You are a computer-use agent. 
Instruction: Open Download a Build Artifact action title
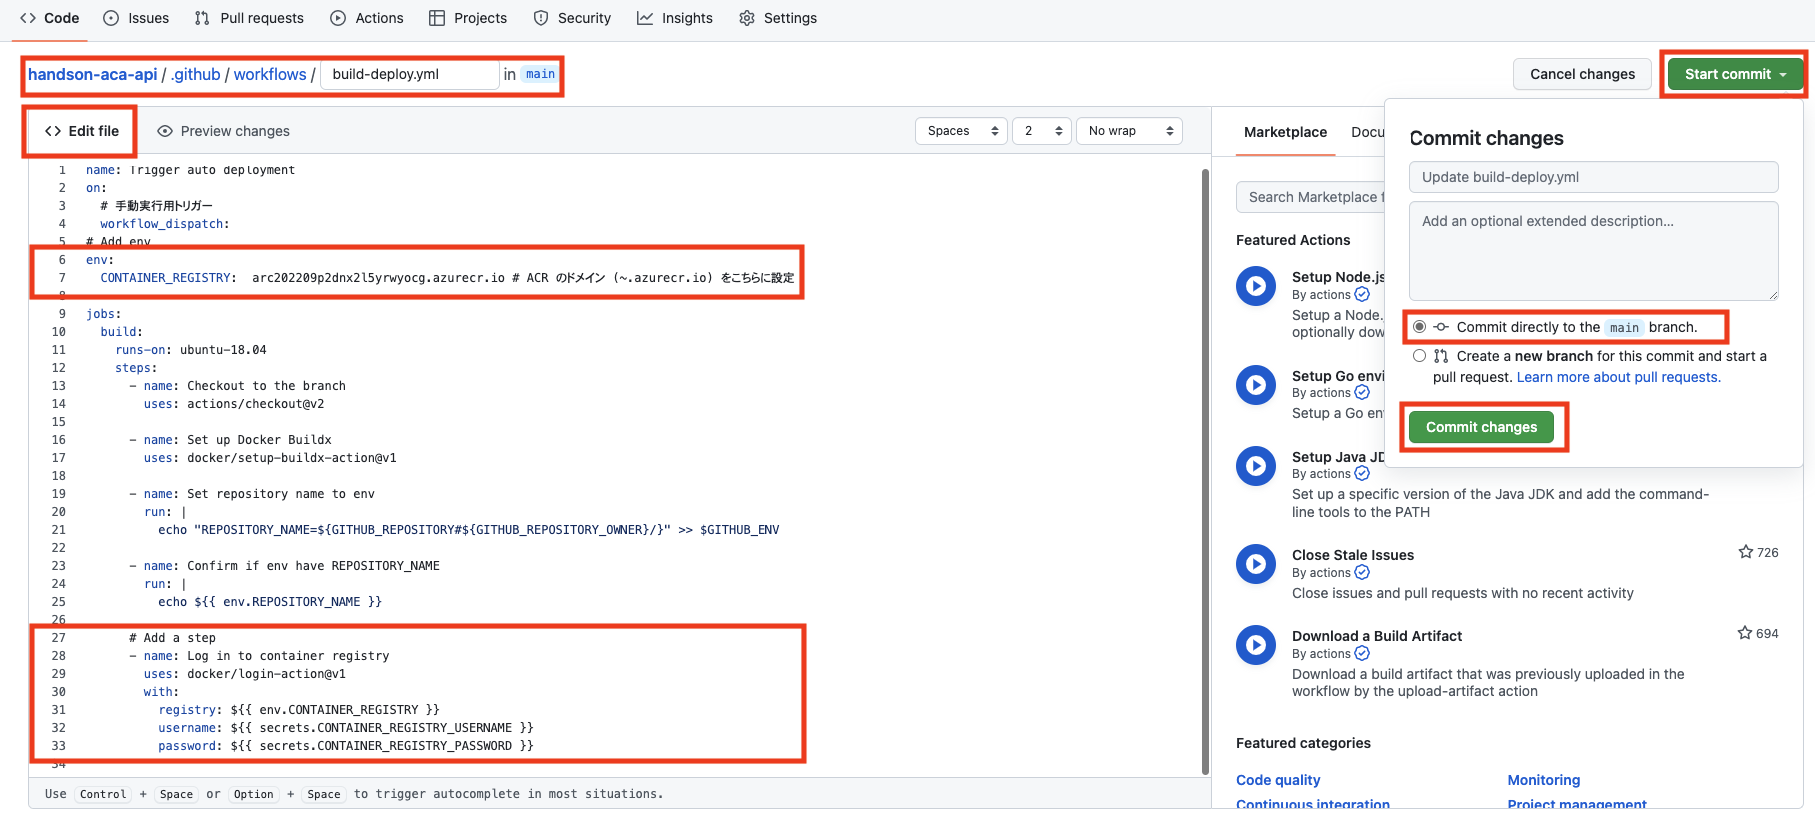click(x=1376, y=636)
